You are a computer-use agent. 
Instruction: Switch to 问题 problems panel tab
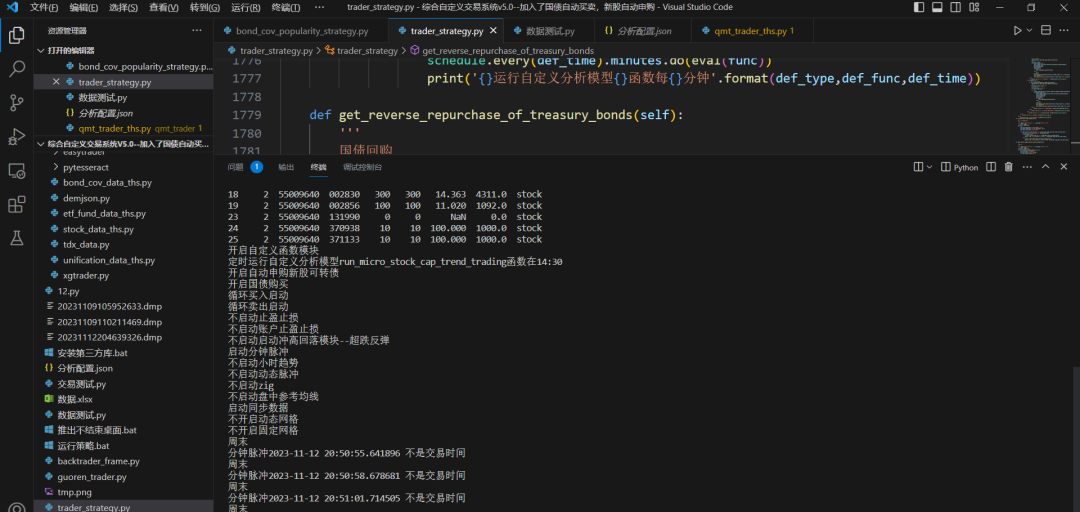236,167
